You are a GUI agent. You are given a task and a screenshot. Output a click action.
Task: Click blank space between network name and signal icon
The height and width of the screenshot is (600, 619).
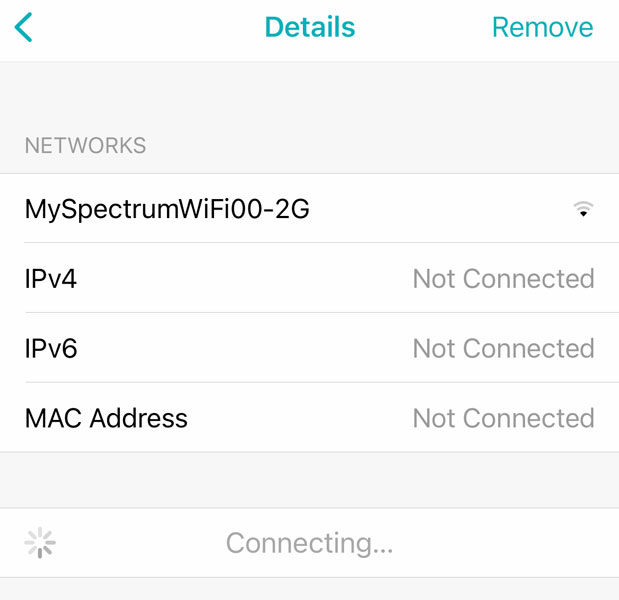(440, 209)
